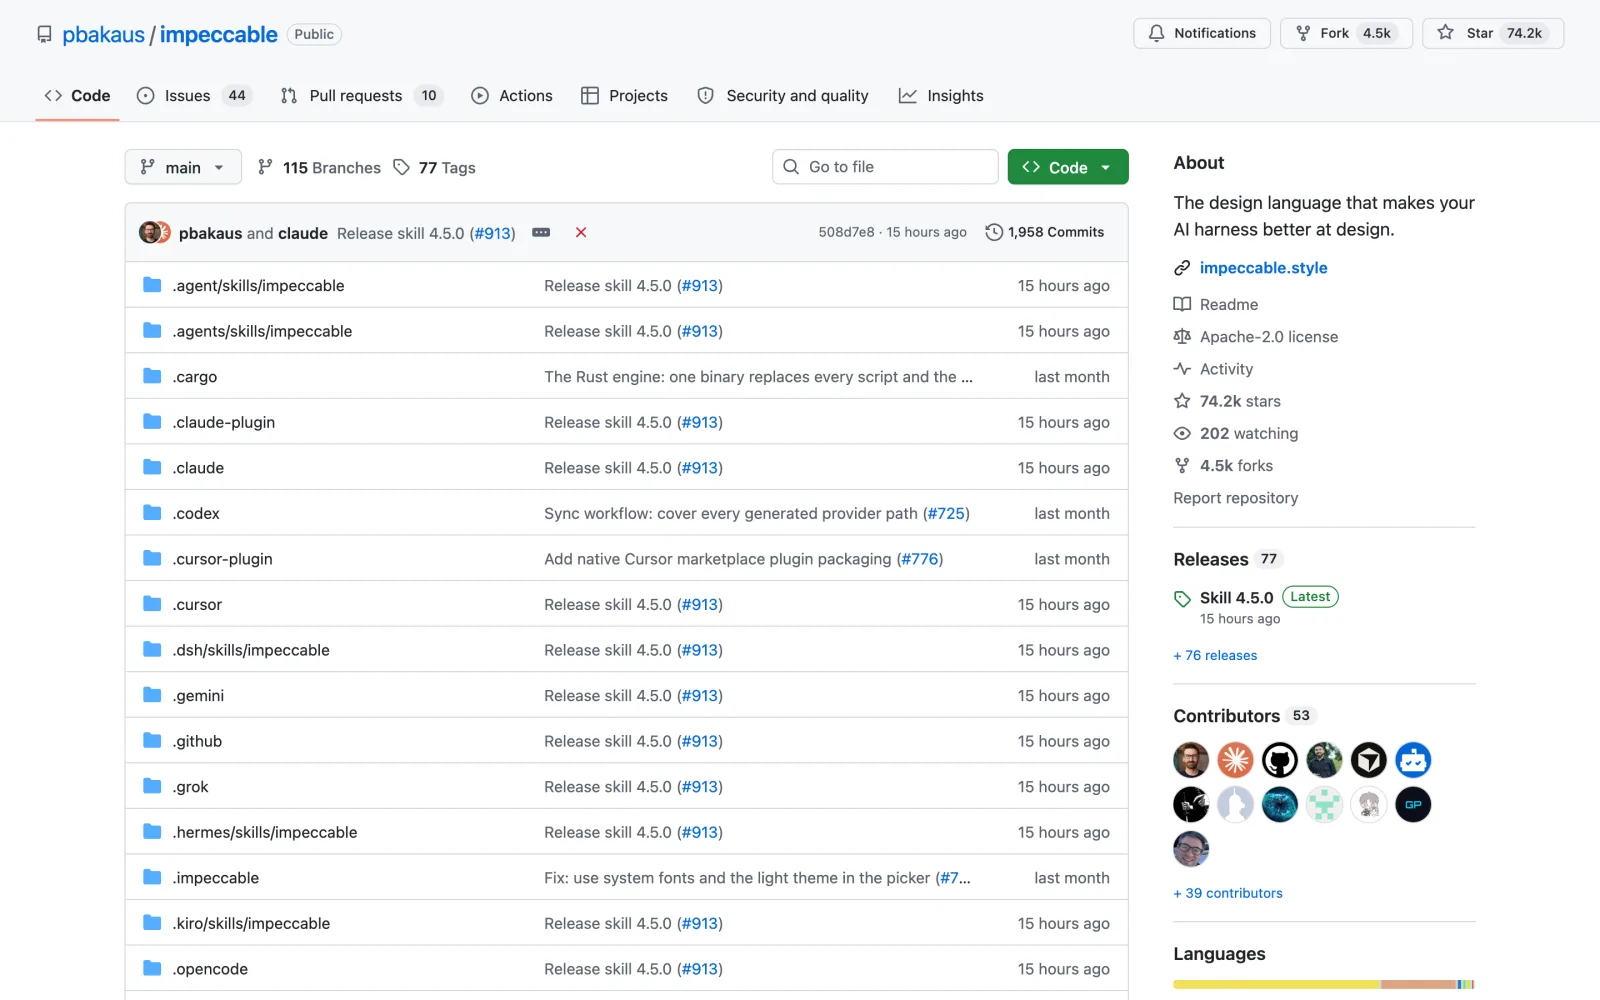The image size is (1600, 1000).
Task: View the 115 Branches link
Action: [x=319, y=167]
